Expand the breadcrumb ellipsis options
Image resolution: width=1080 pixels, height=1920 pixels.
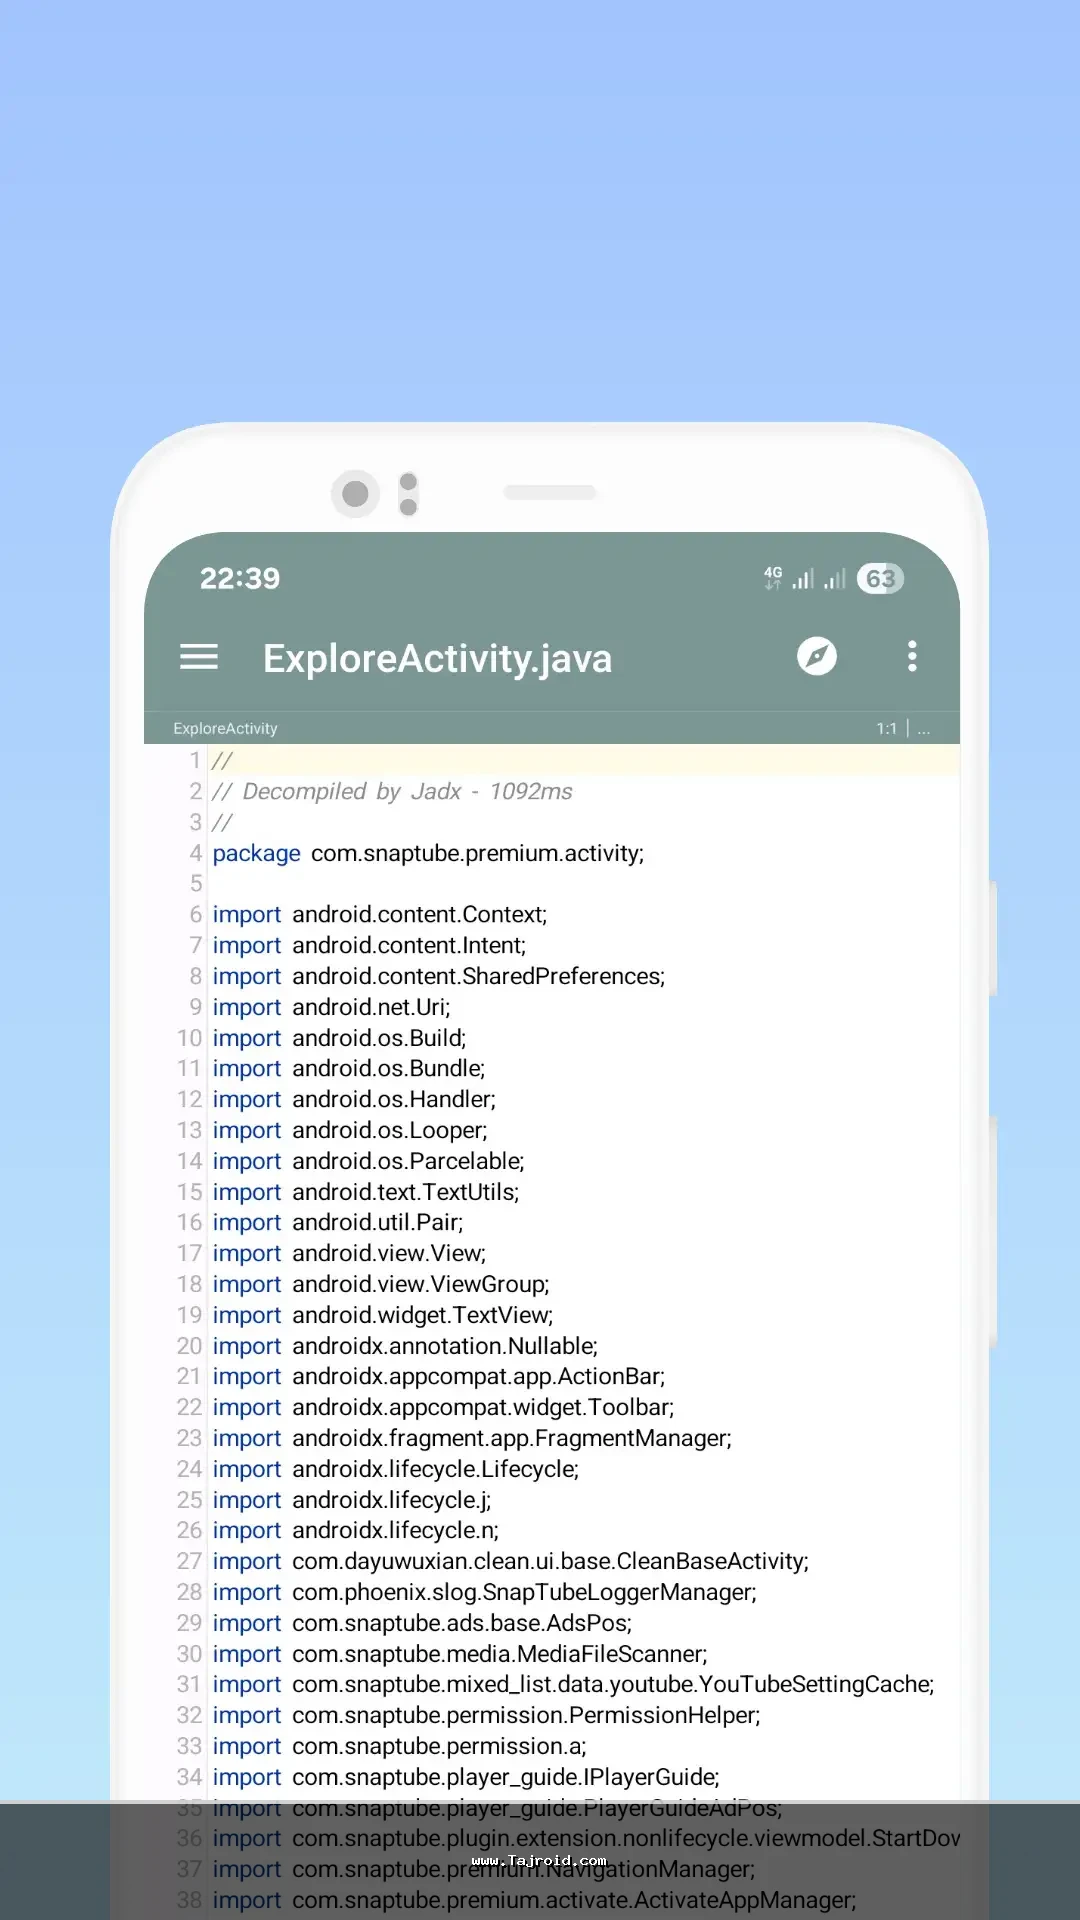(924, 729)
